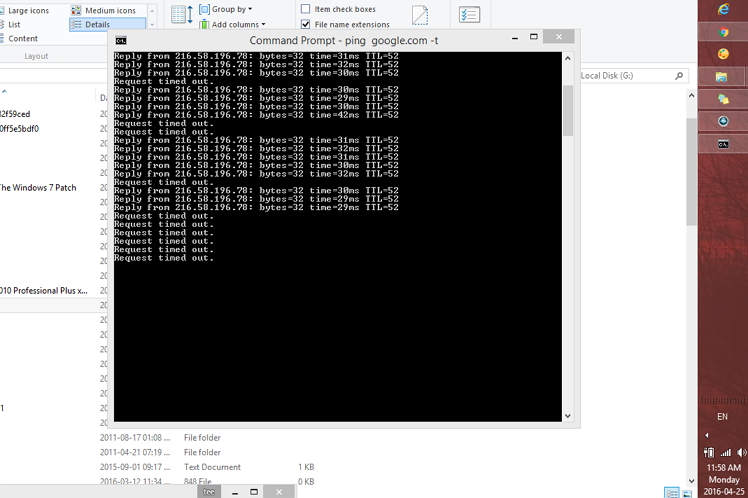Viewport: 748px width, 498px height.
Task: Open Add columns dropdown in Explorer
Action: tap(232, 24)
